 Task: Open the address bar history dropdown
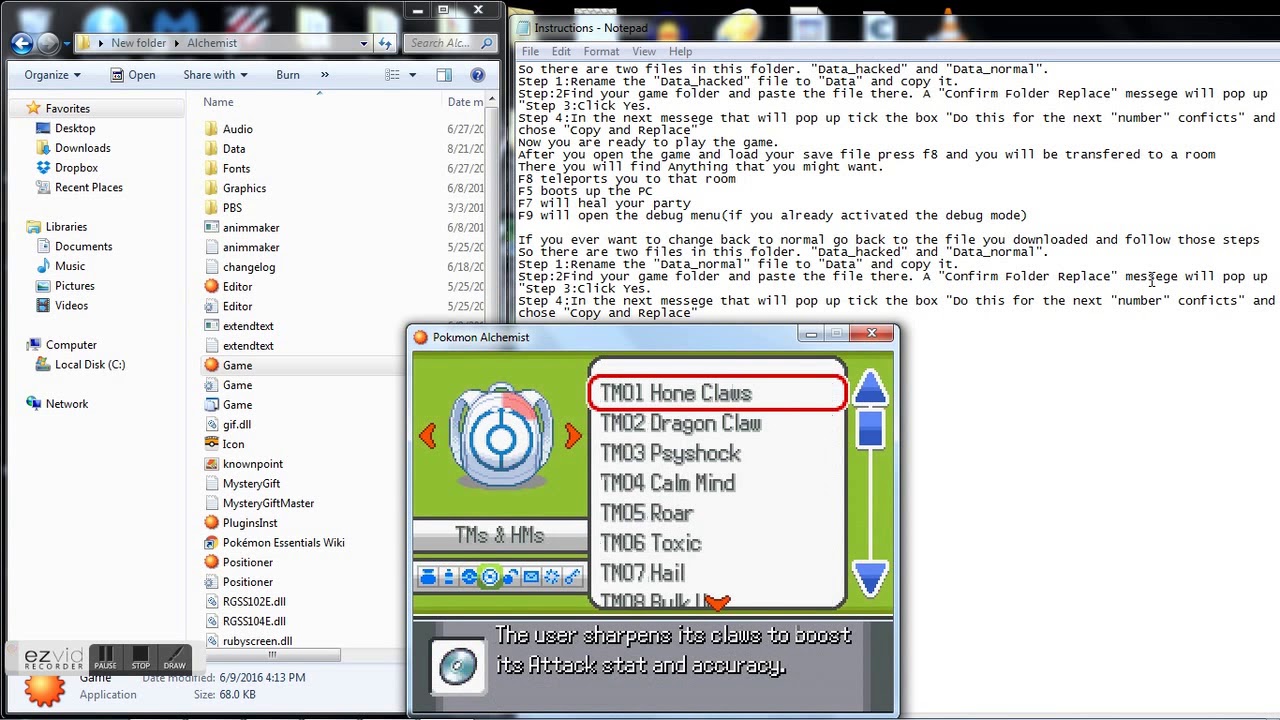(364, 43)
